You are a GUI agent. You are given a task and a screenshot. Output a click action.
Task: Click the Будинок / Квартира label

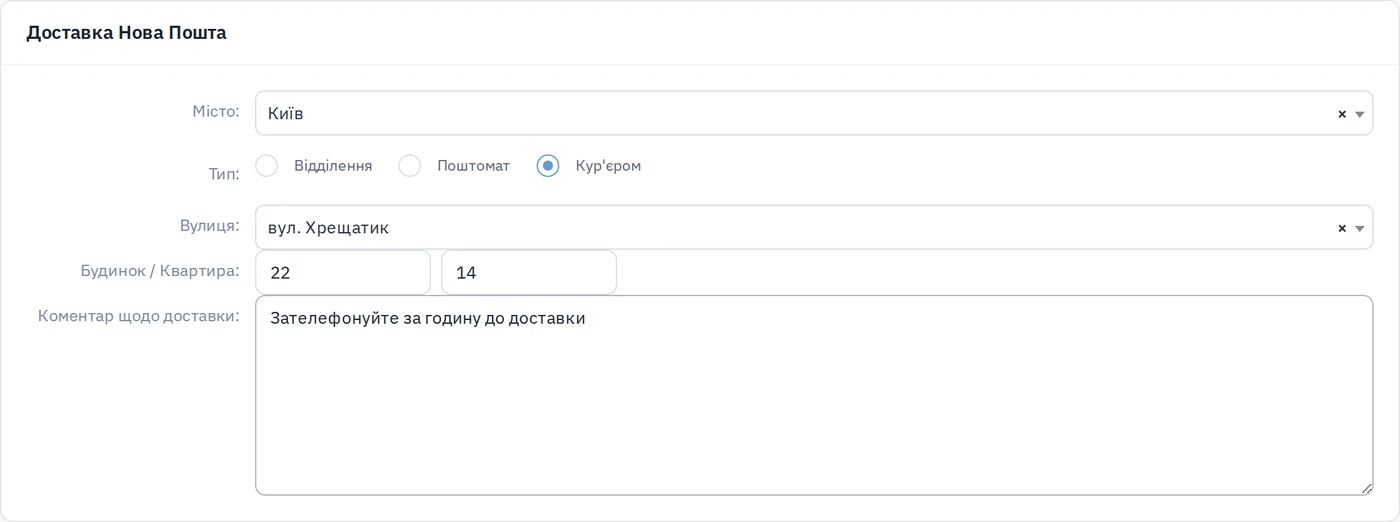[160, 270]
